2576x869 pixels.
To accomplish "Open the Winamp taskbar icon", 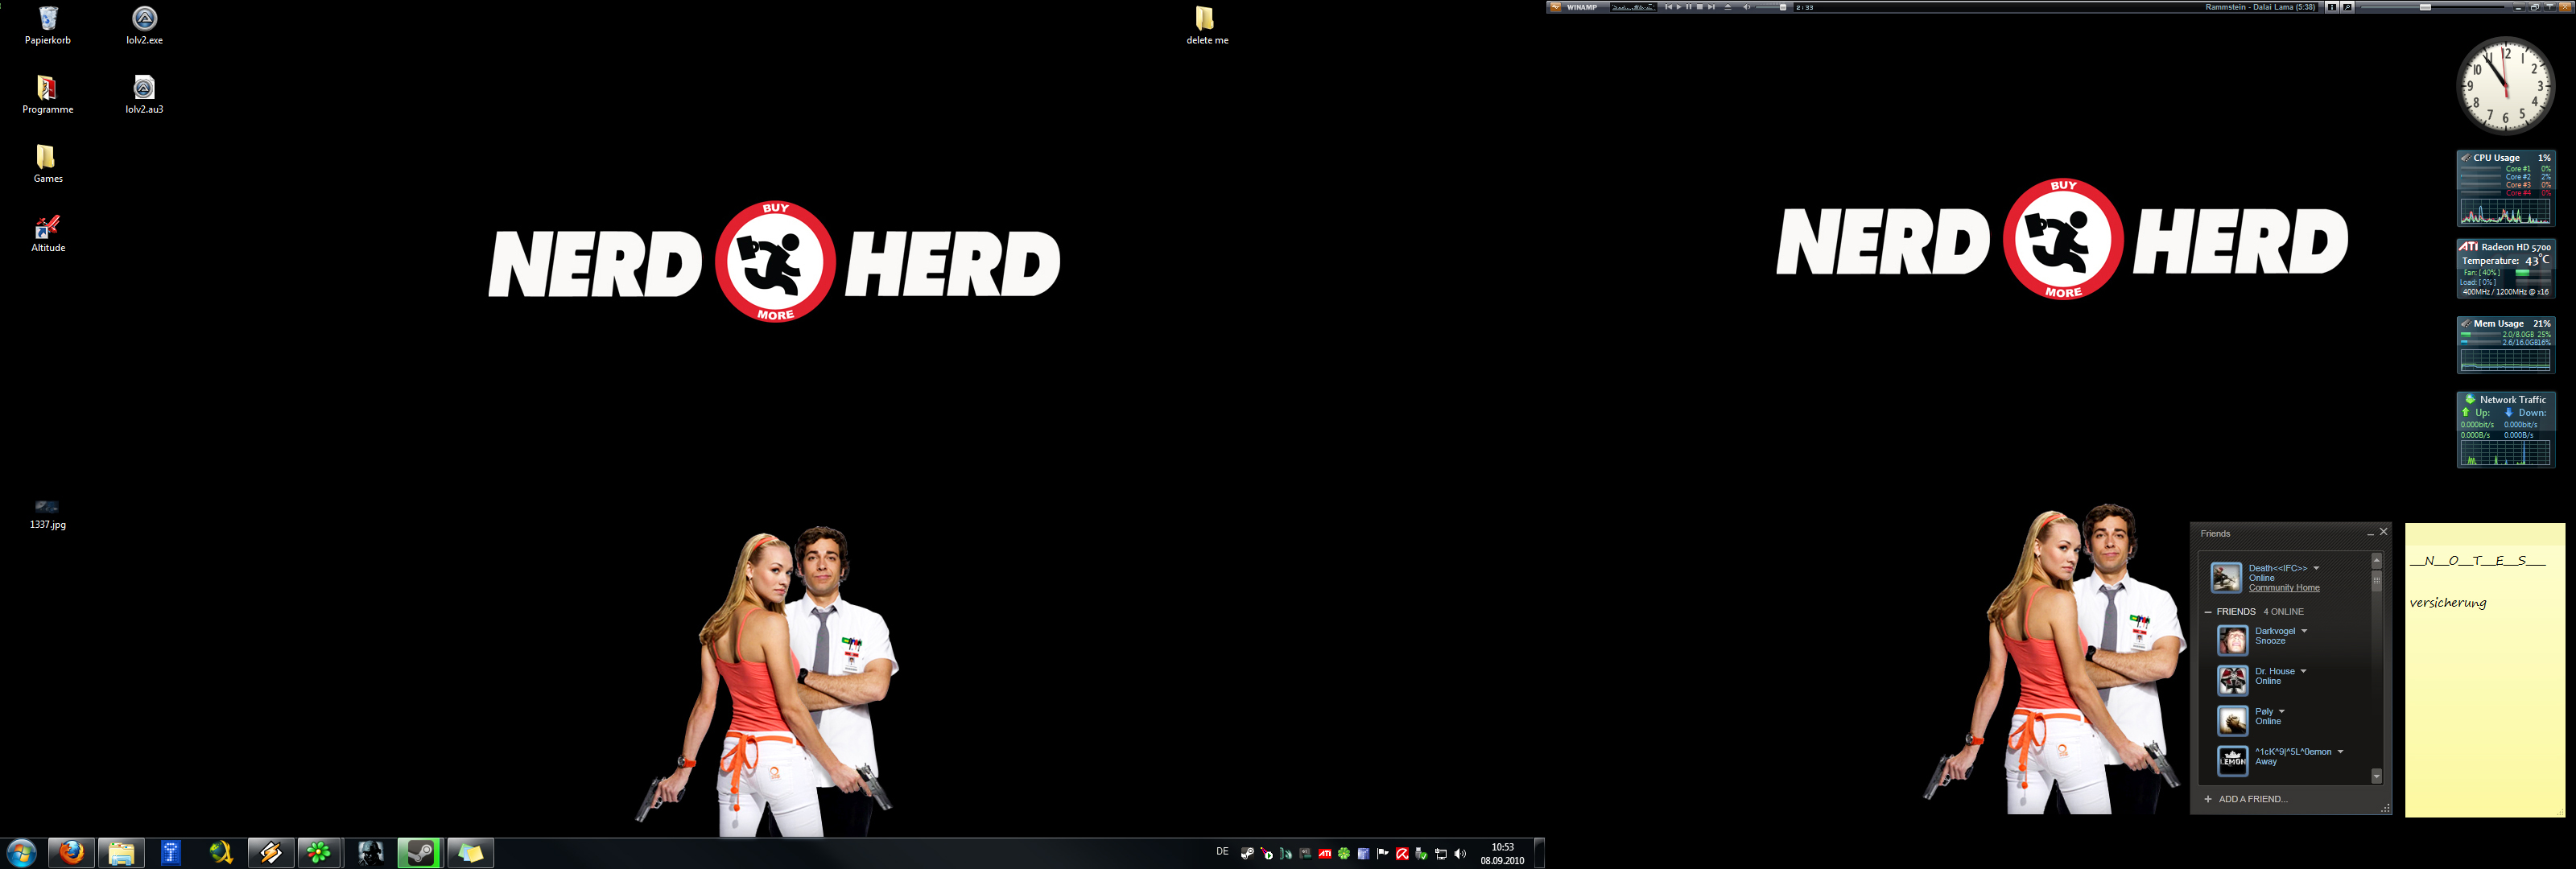I will pos(270,852).
